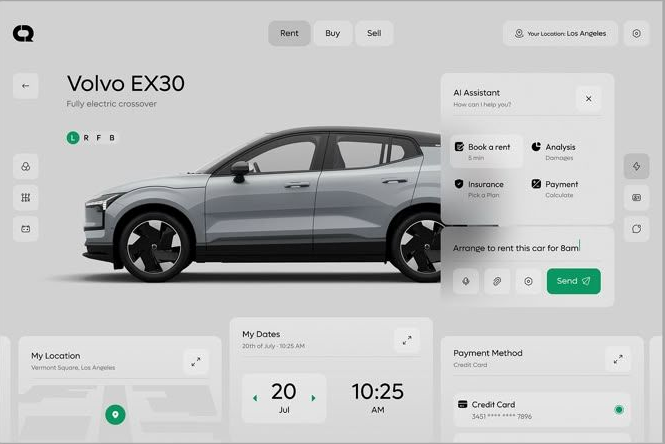Click the lightning bolt icon on right sidebar
The width and height of the screenshot is (665, 444).
point(636,166)
